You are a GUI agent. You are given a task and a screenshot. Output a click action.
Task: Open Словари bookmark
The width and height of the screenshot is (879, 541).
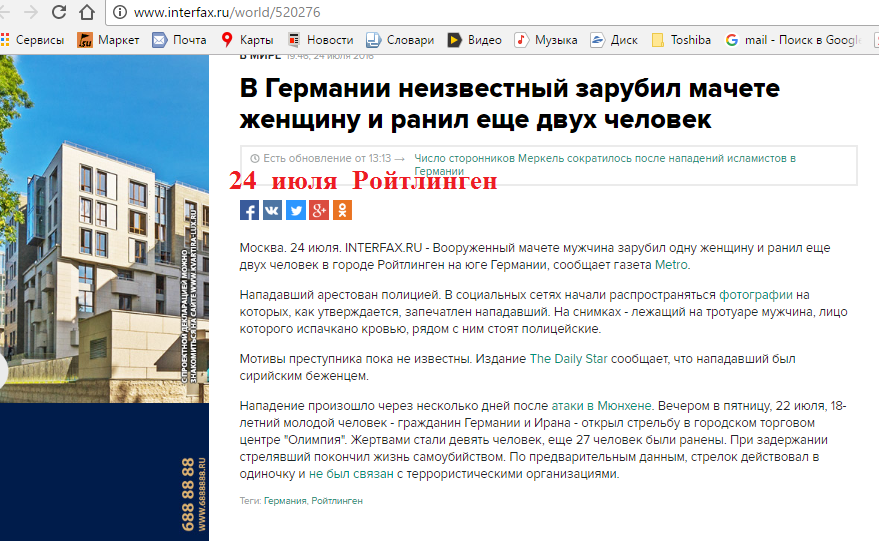(400, 40)
